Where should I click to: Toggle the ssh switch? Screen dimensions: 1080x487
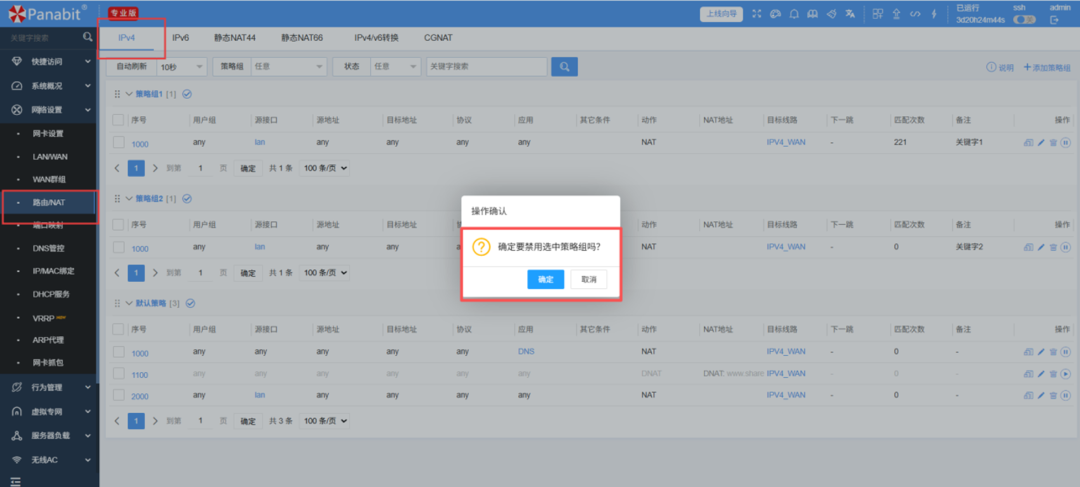(1024, 20)
